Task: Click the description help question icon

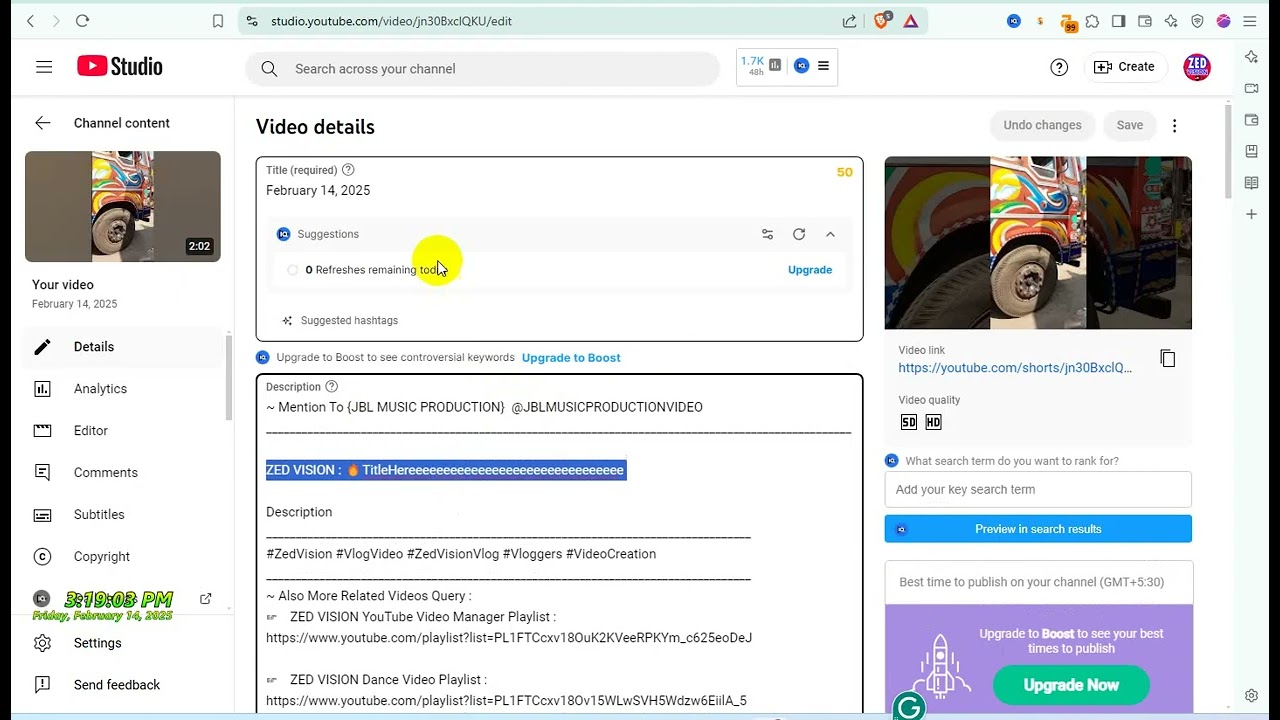Action: coord(332,387)
